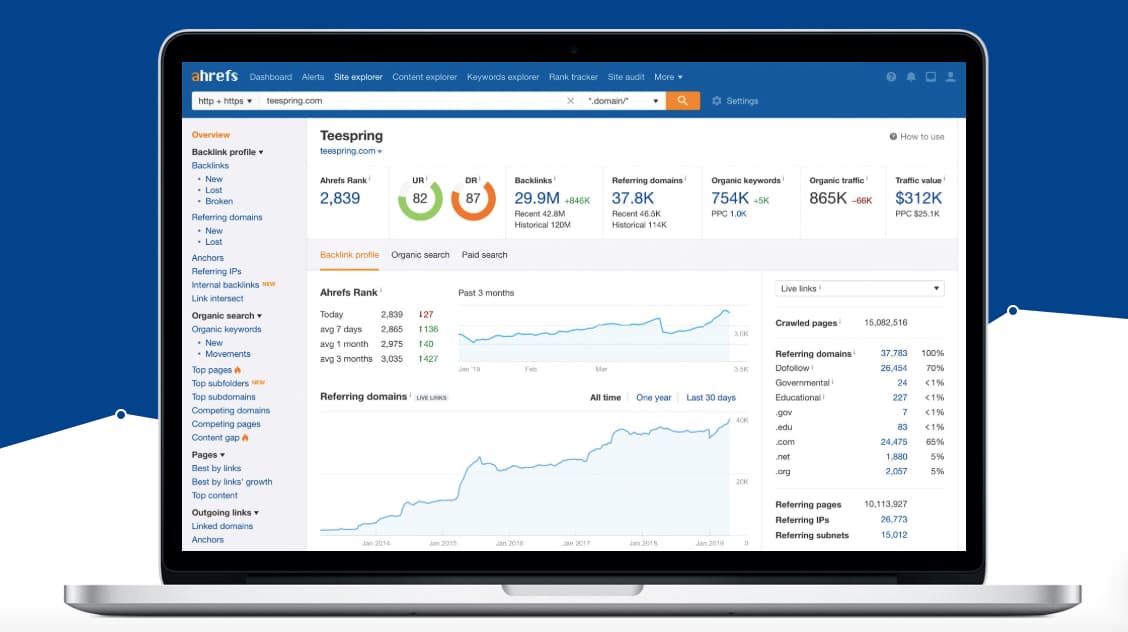
Task: Open Keywords explorer in top menu
Action: tap(503, 77)
